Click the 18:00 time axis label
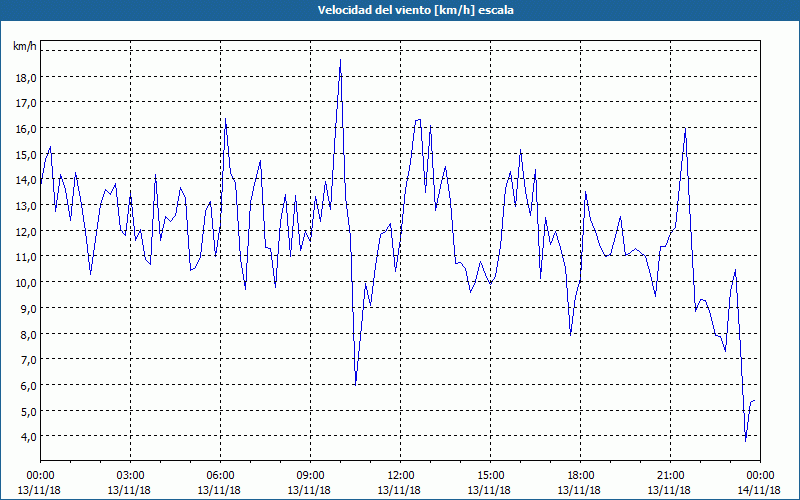The height and width of the screenshot is (500, 800). (580, 476)
